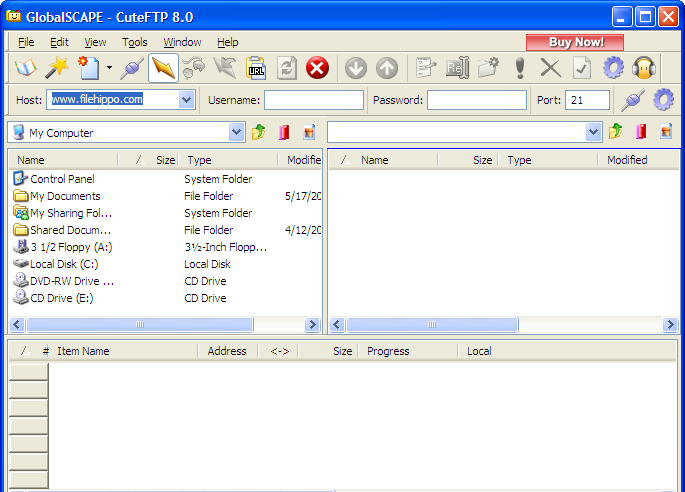Click the Download down-arrow icon
This screenshot has width=685, height=492.
pyautogui.click(x=356, y=68)
